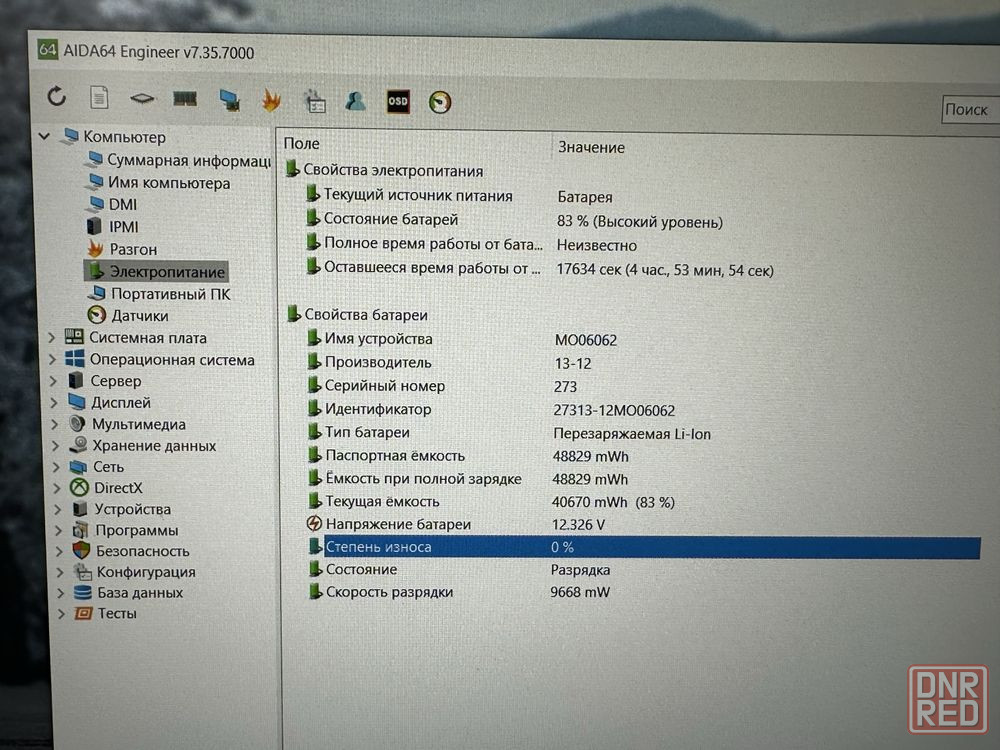The image size is (1000, 750).
Task: Open the Датчики tree item
Action: [128, 316]
